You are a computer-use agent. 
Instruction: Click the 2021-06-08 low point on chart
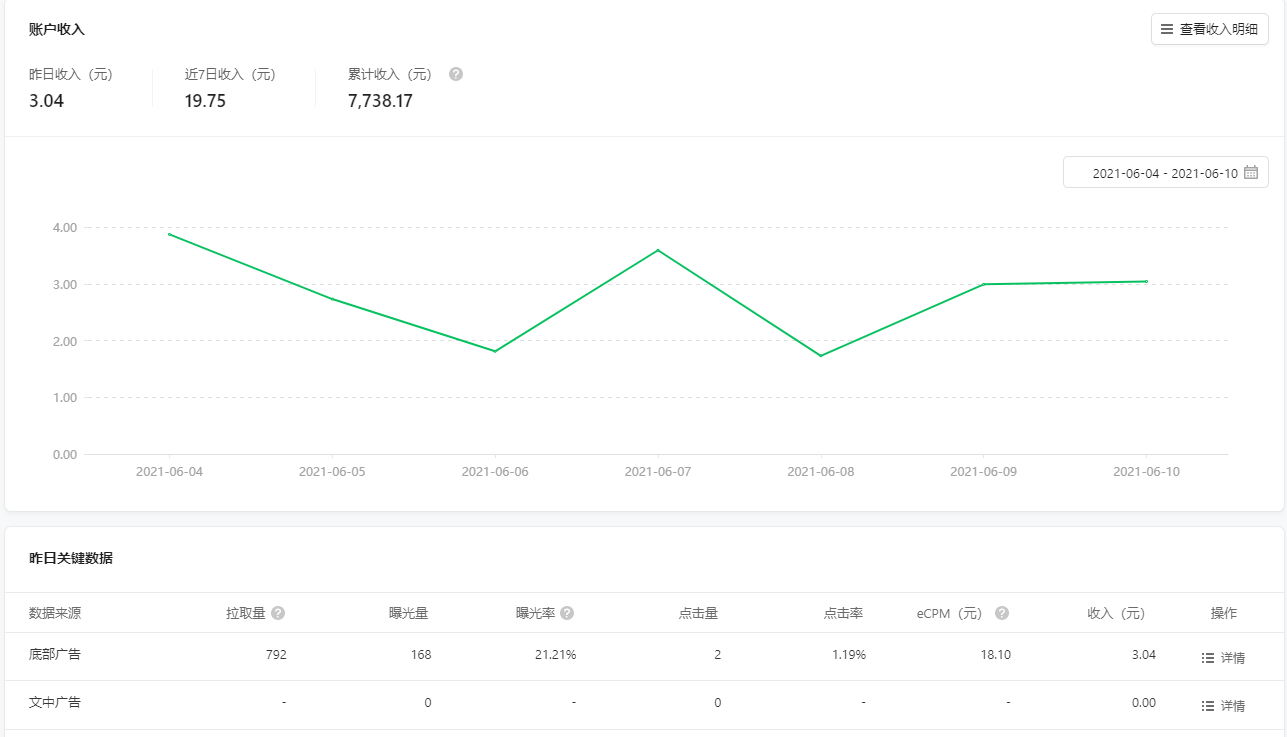point(821,356)
